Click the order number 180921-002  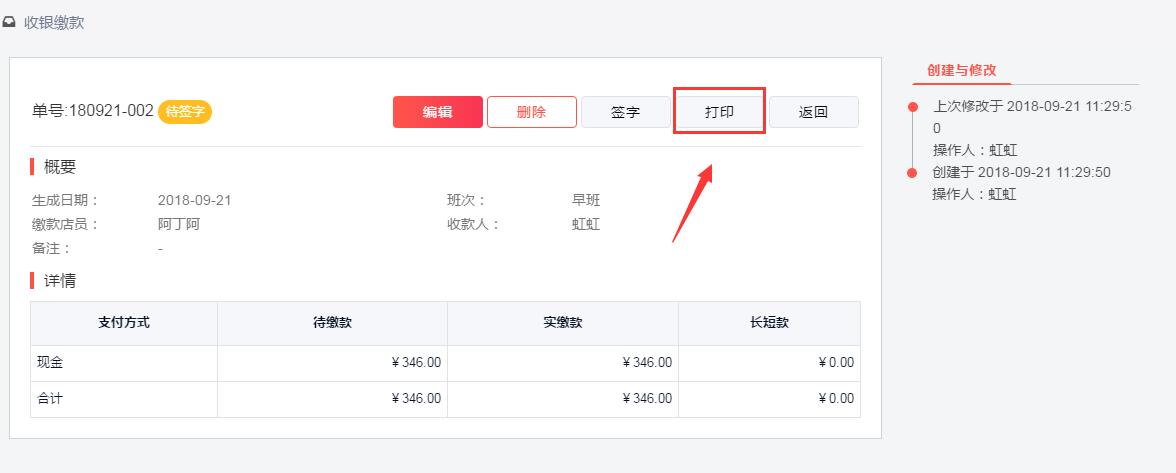click(110, 111)
